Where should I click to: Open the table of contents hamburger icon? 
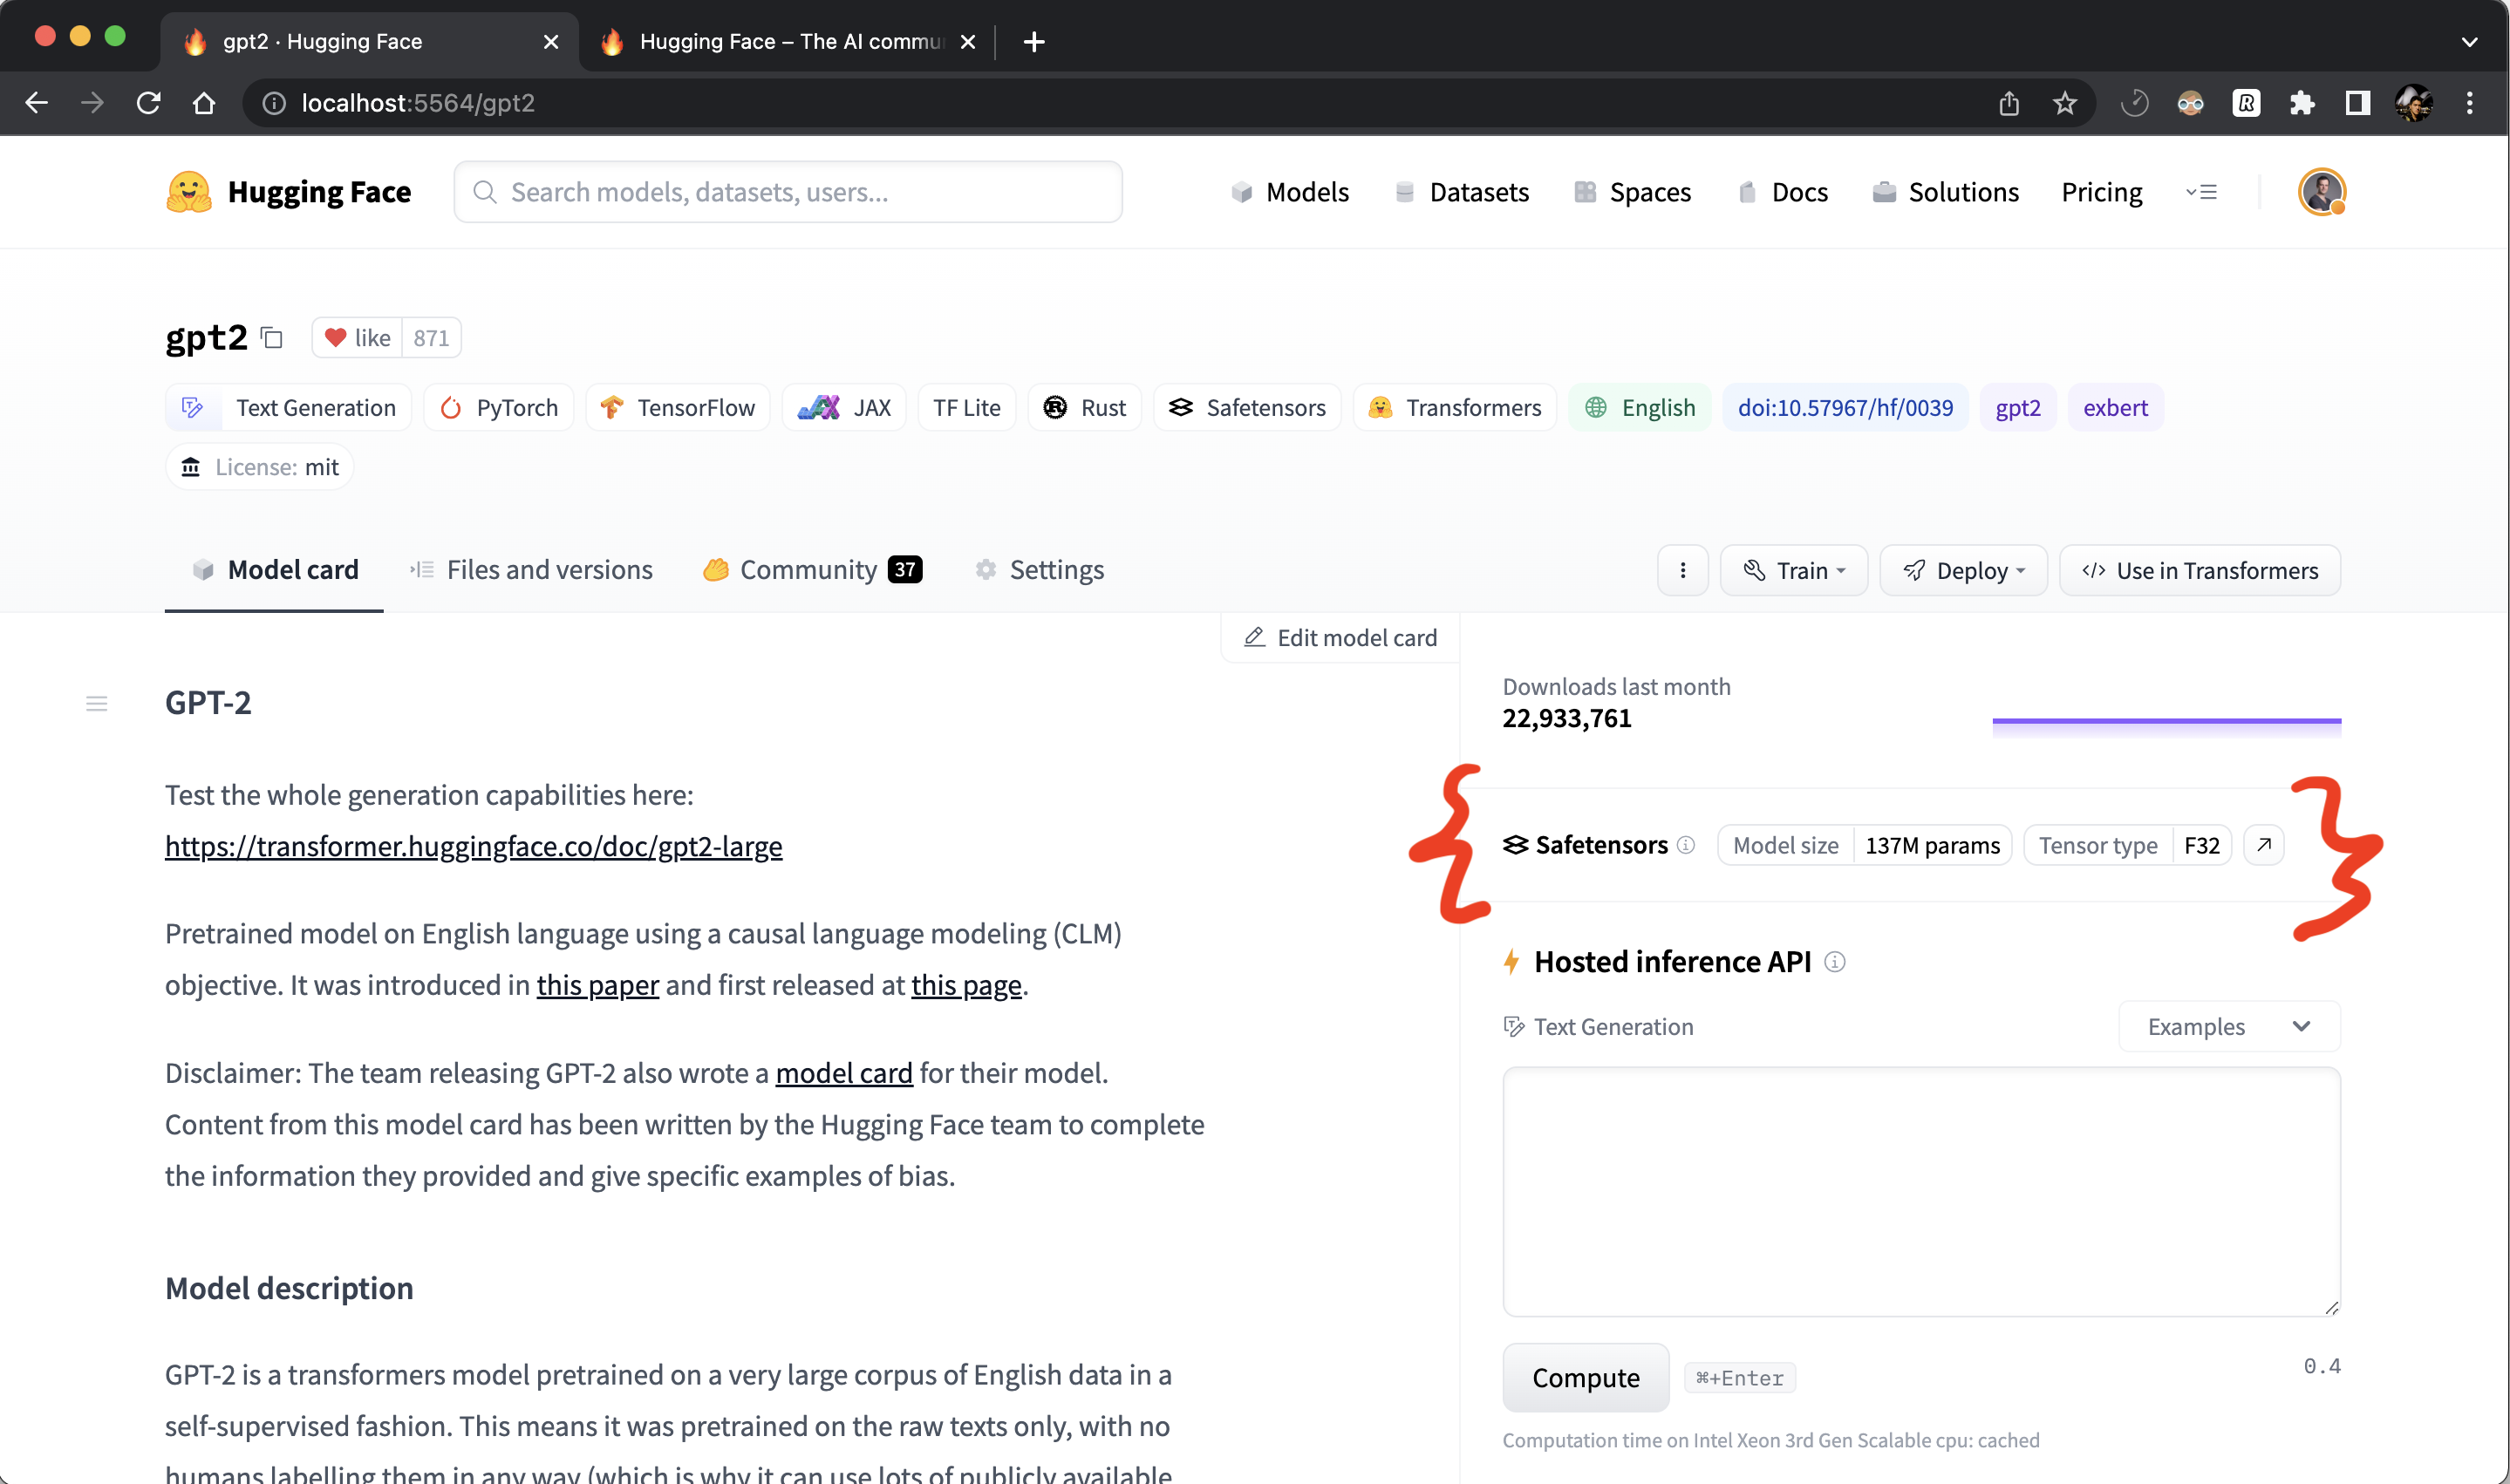tap(96, 704)
